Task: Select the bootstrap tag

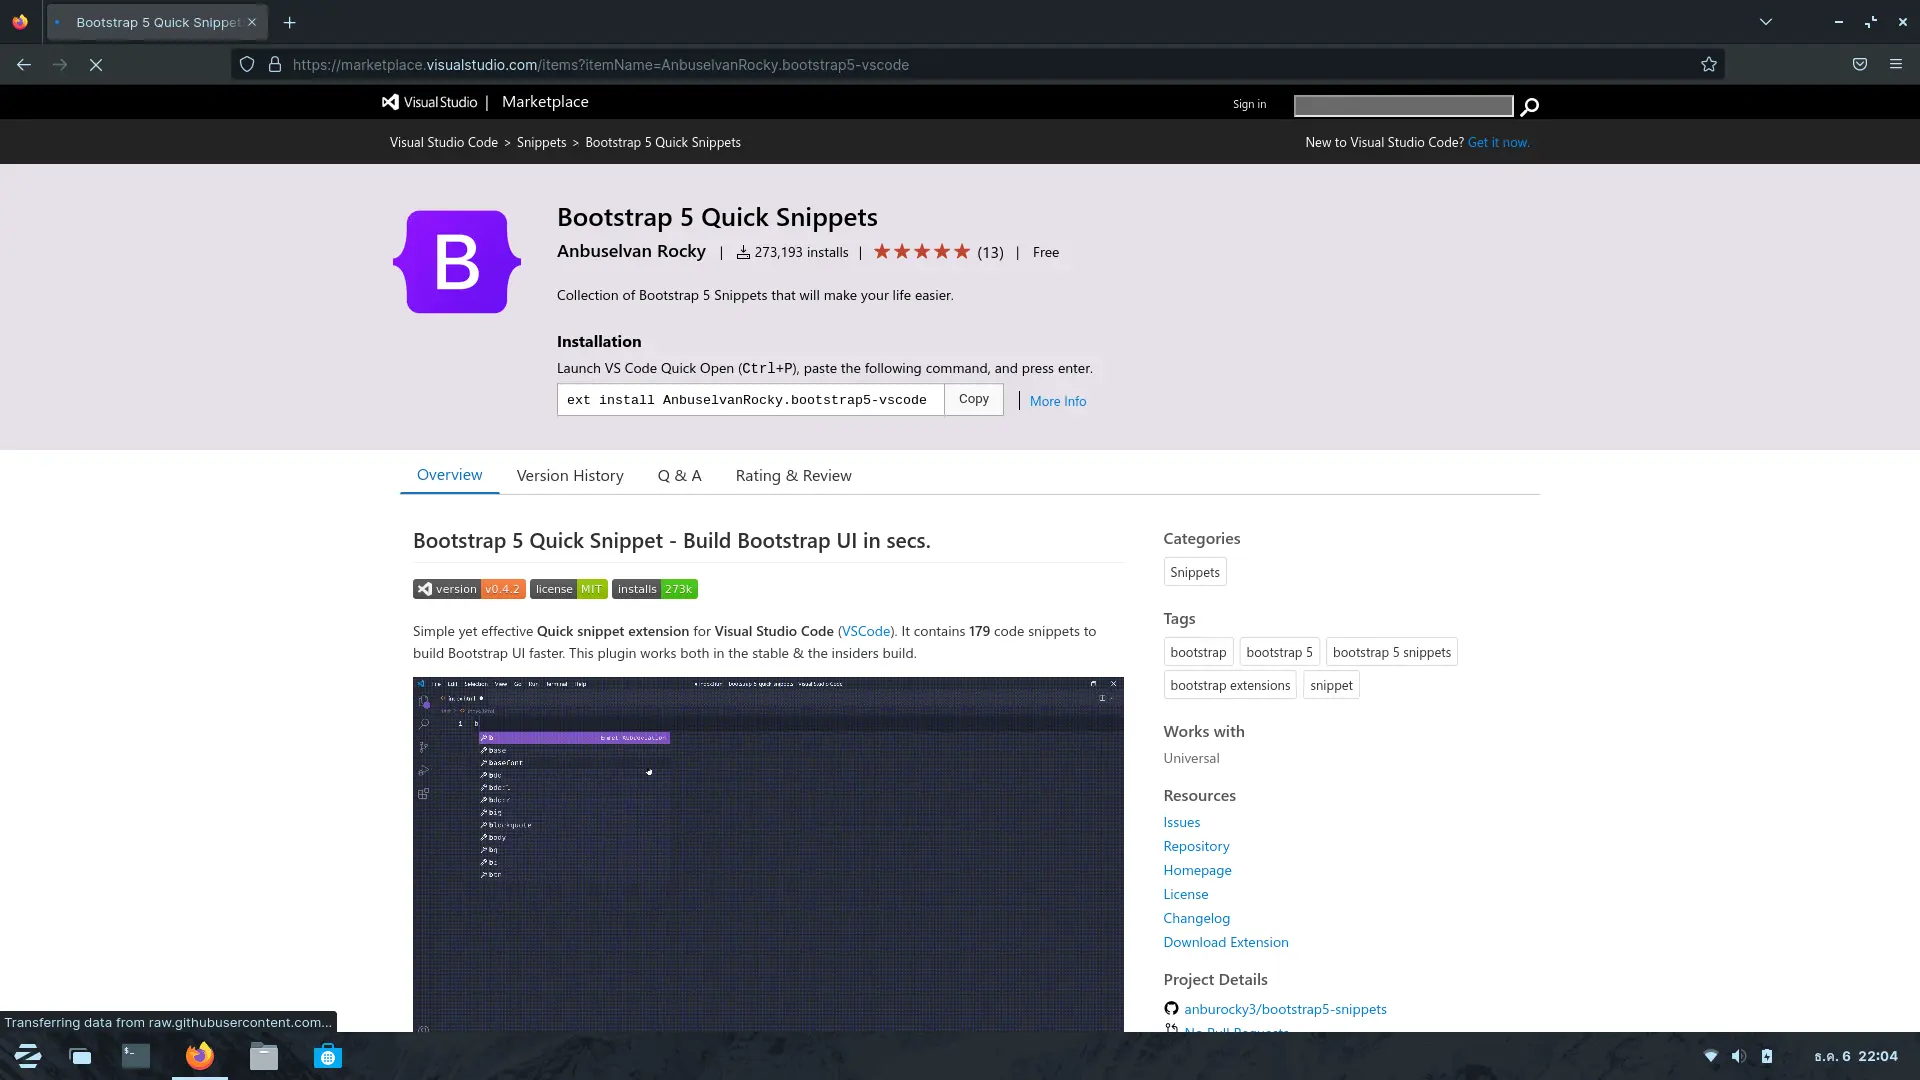Action: click(x=1198, y=652)
